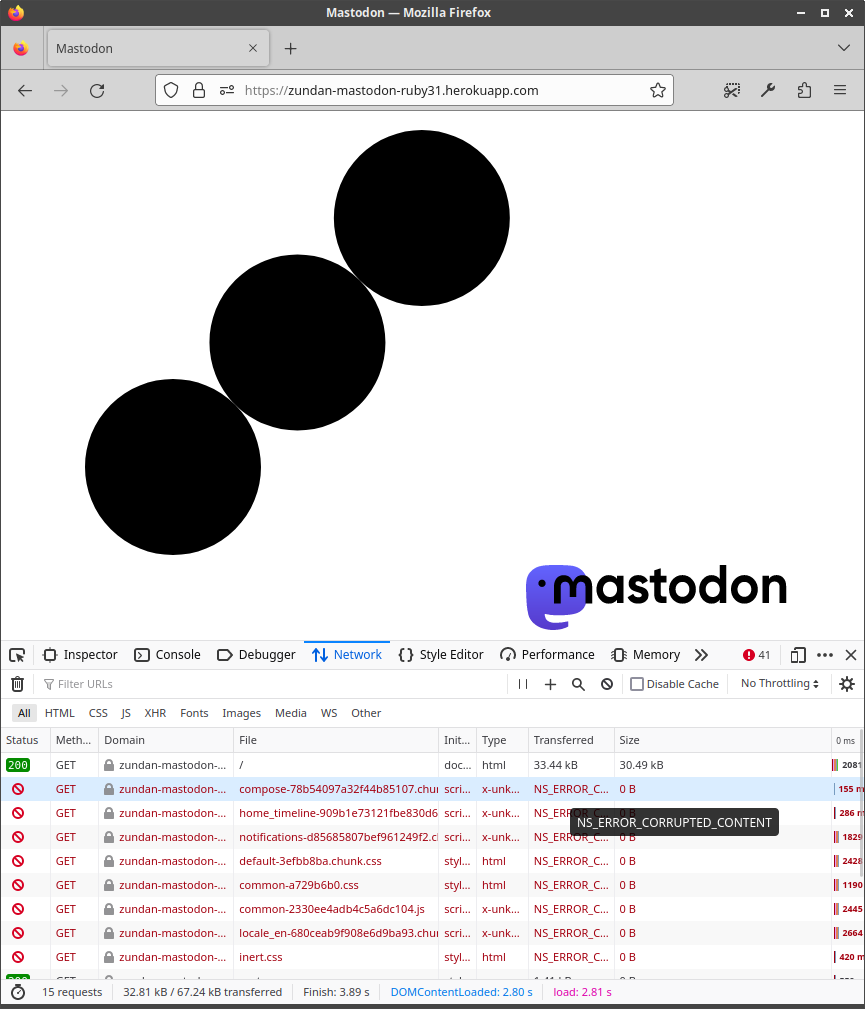Click the mastodon logo on the page
This screenshot has height=1009, width=865.
click(x=656, y=597)
